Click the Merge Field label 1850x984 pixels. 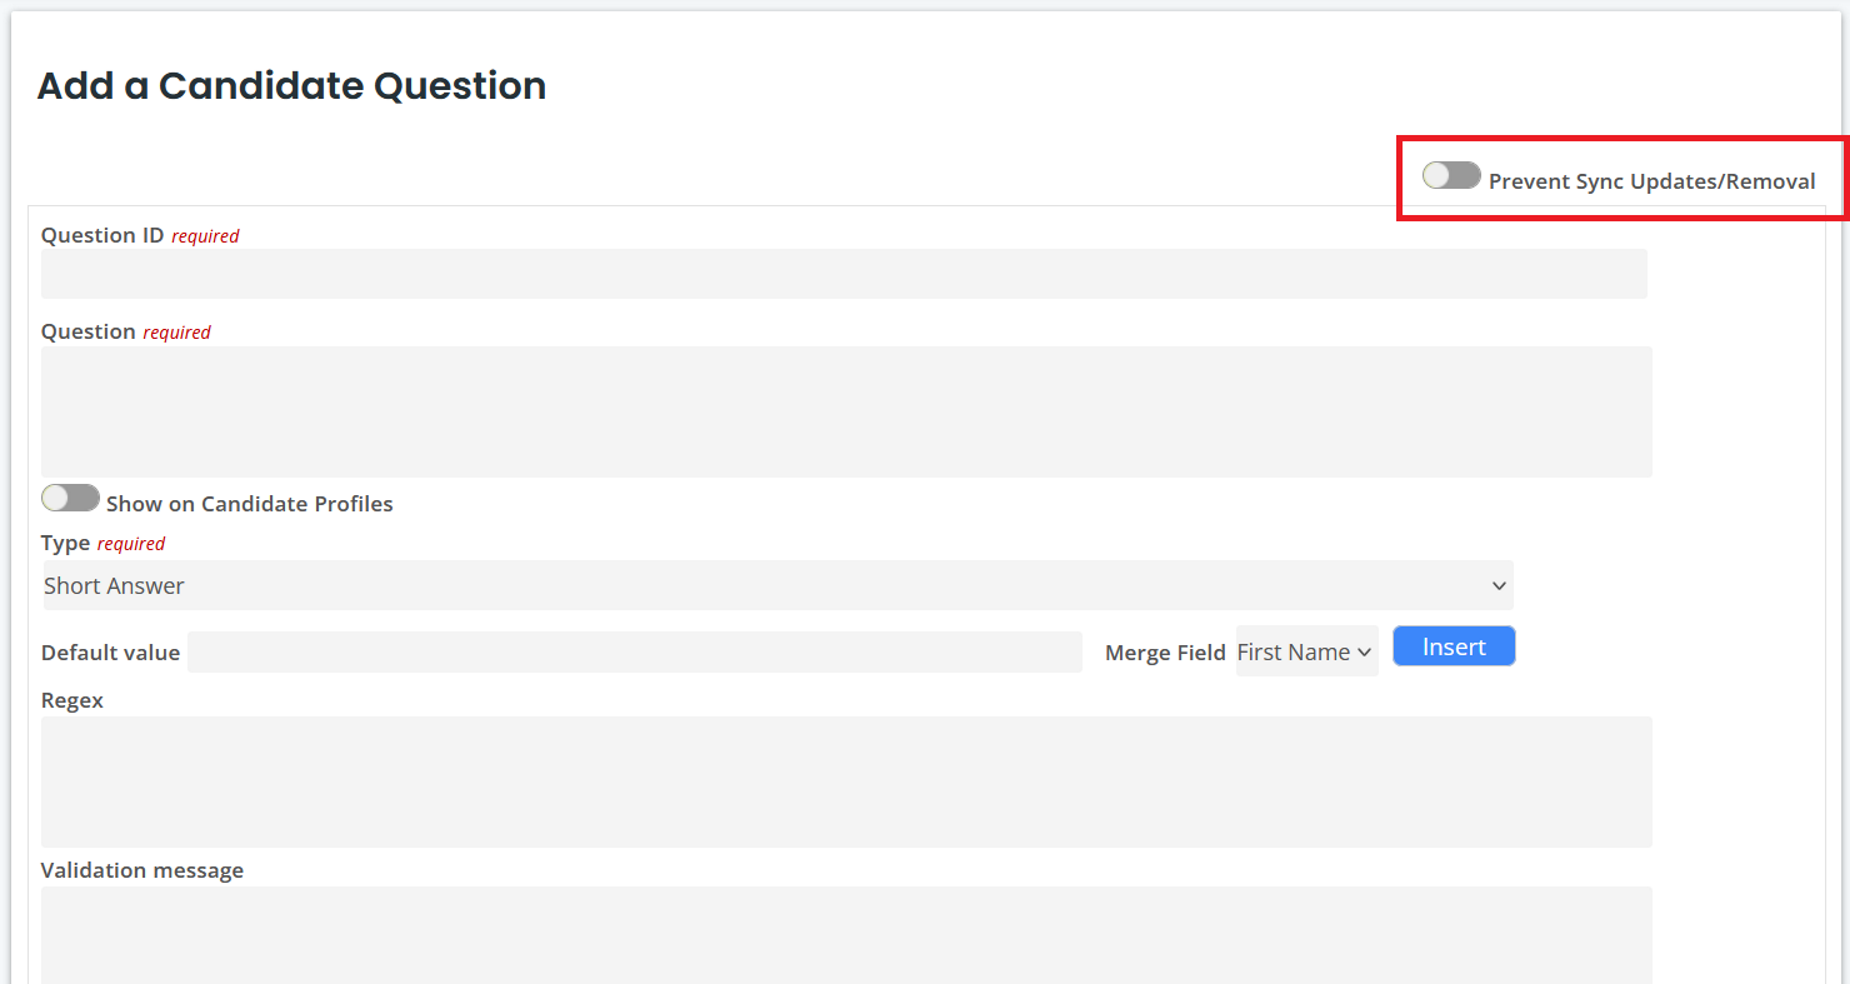coord(1164,653)
